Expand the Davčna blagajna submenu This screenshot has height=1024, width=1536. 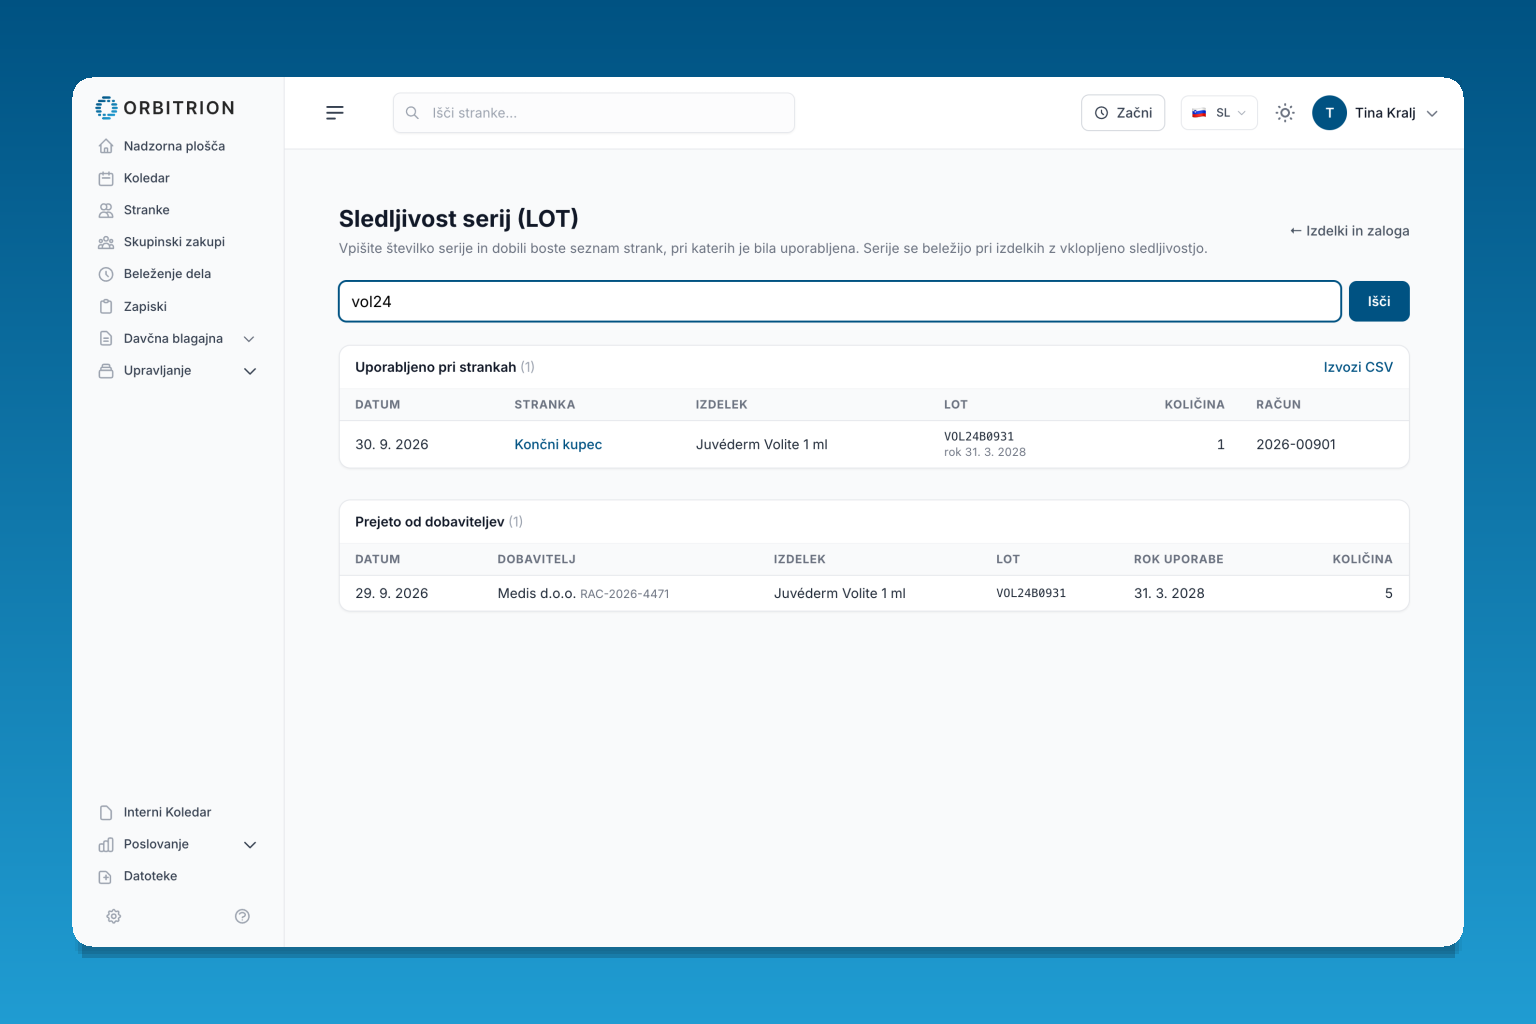tap(250, 339)
